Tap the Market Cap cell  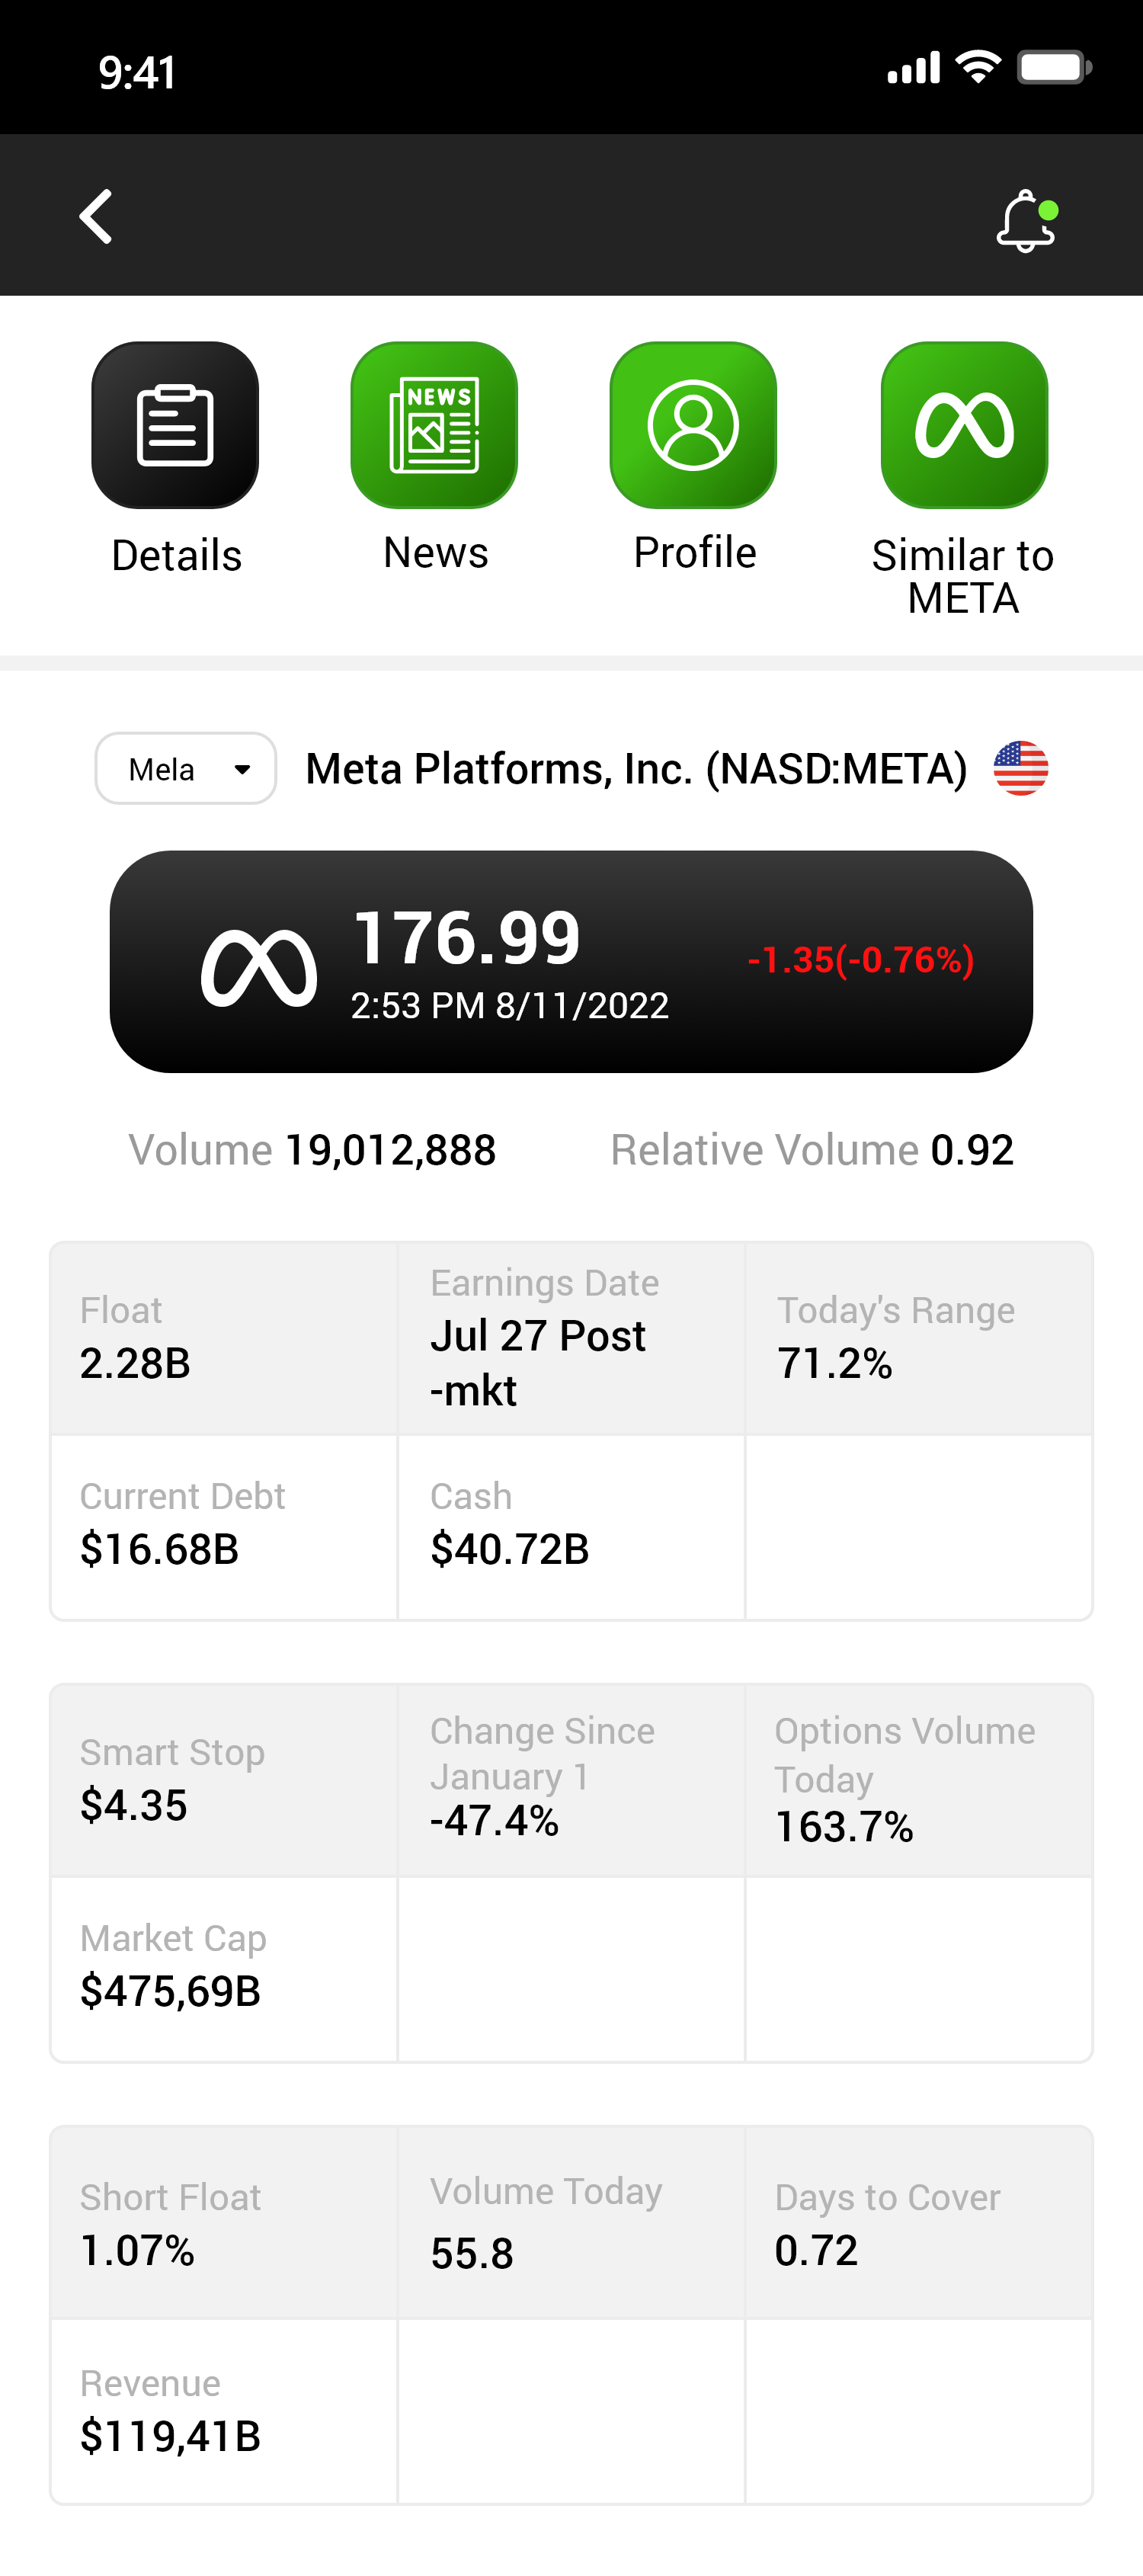pos(224,1968)
